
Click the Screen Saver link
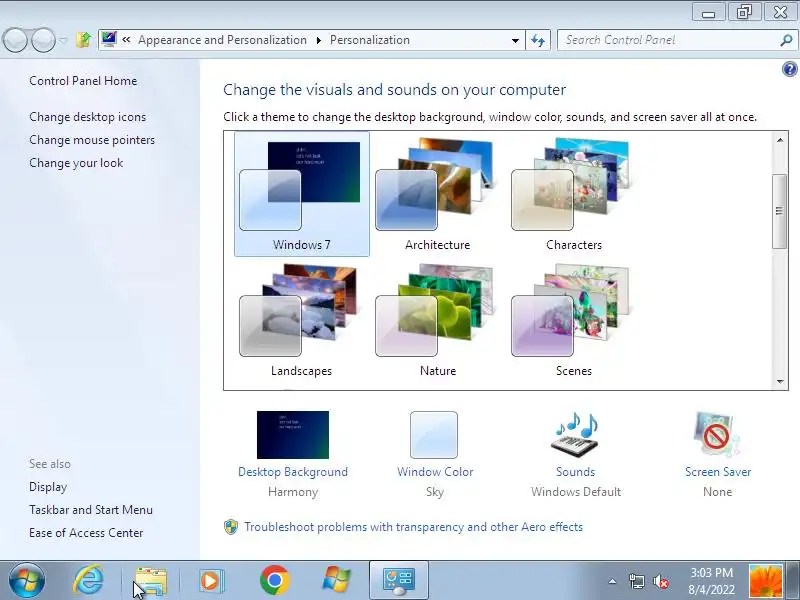(x=718, y=472)
